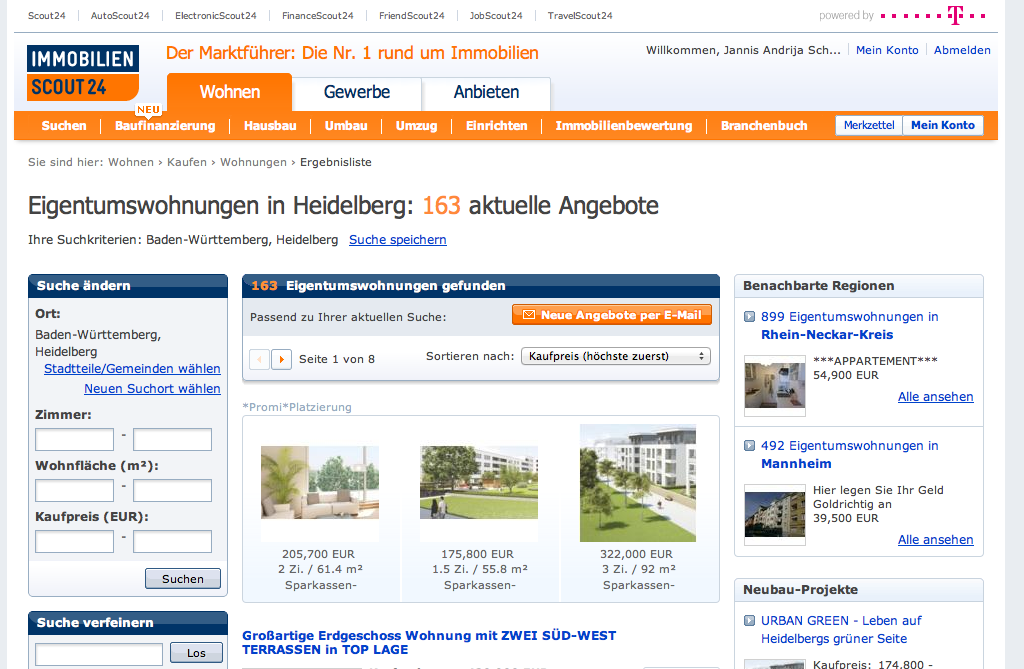Click Stadtteile/Gemeinden wählen link
Screen dimensions: 1024x669
pyautogui.click(x=132, y=368)
